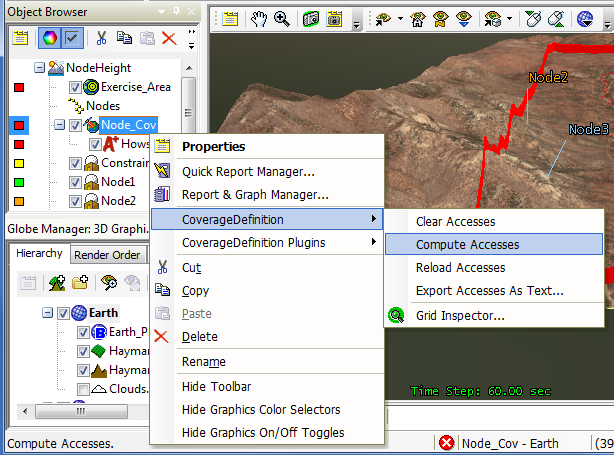Viewport: 614px width, 455px height.
Task: Click the red Delete X in Object Browser toolbar
Action: click(x=169, y=38)
